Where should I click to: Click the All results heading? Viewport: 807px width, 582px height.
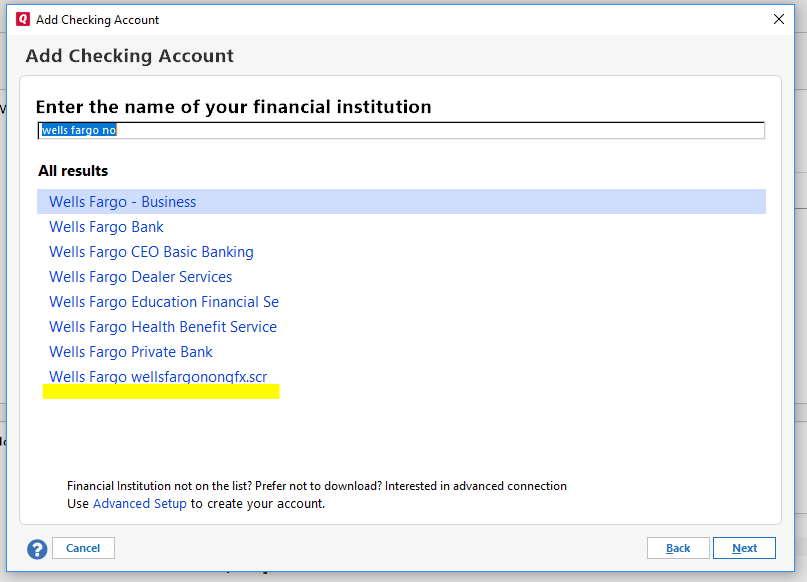coord(73,171)
